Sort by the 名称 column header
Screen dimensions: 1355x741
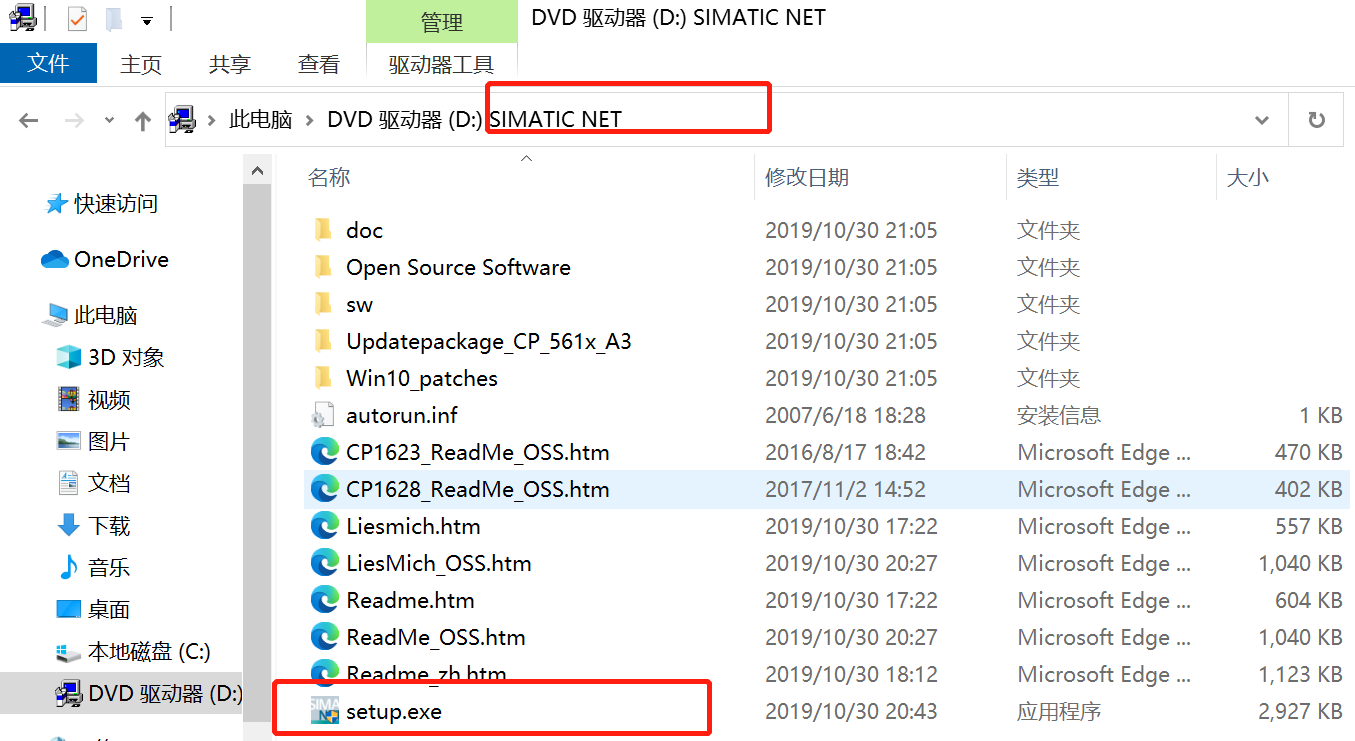click(x=329, y=178)
